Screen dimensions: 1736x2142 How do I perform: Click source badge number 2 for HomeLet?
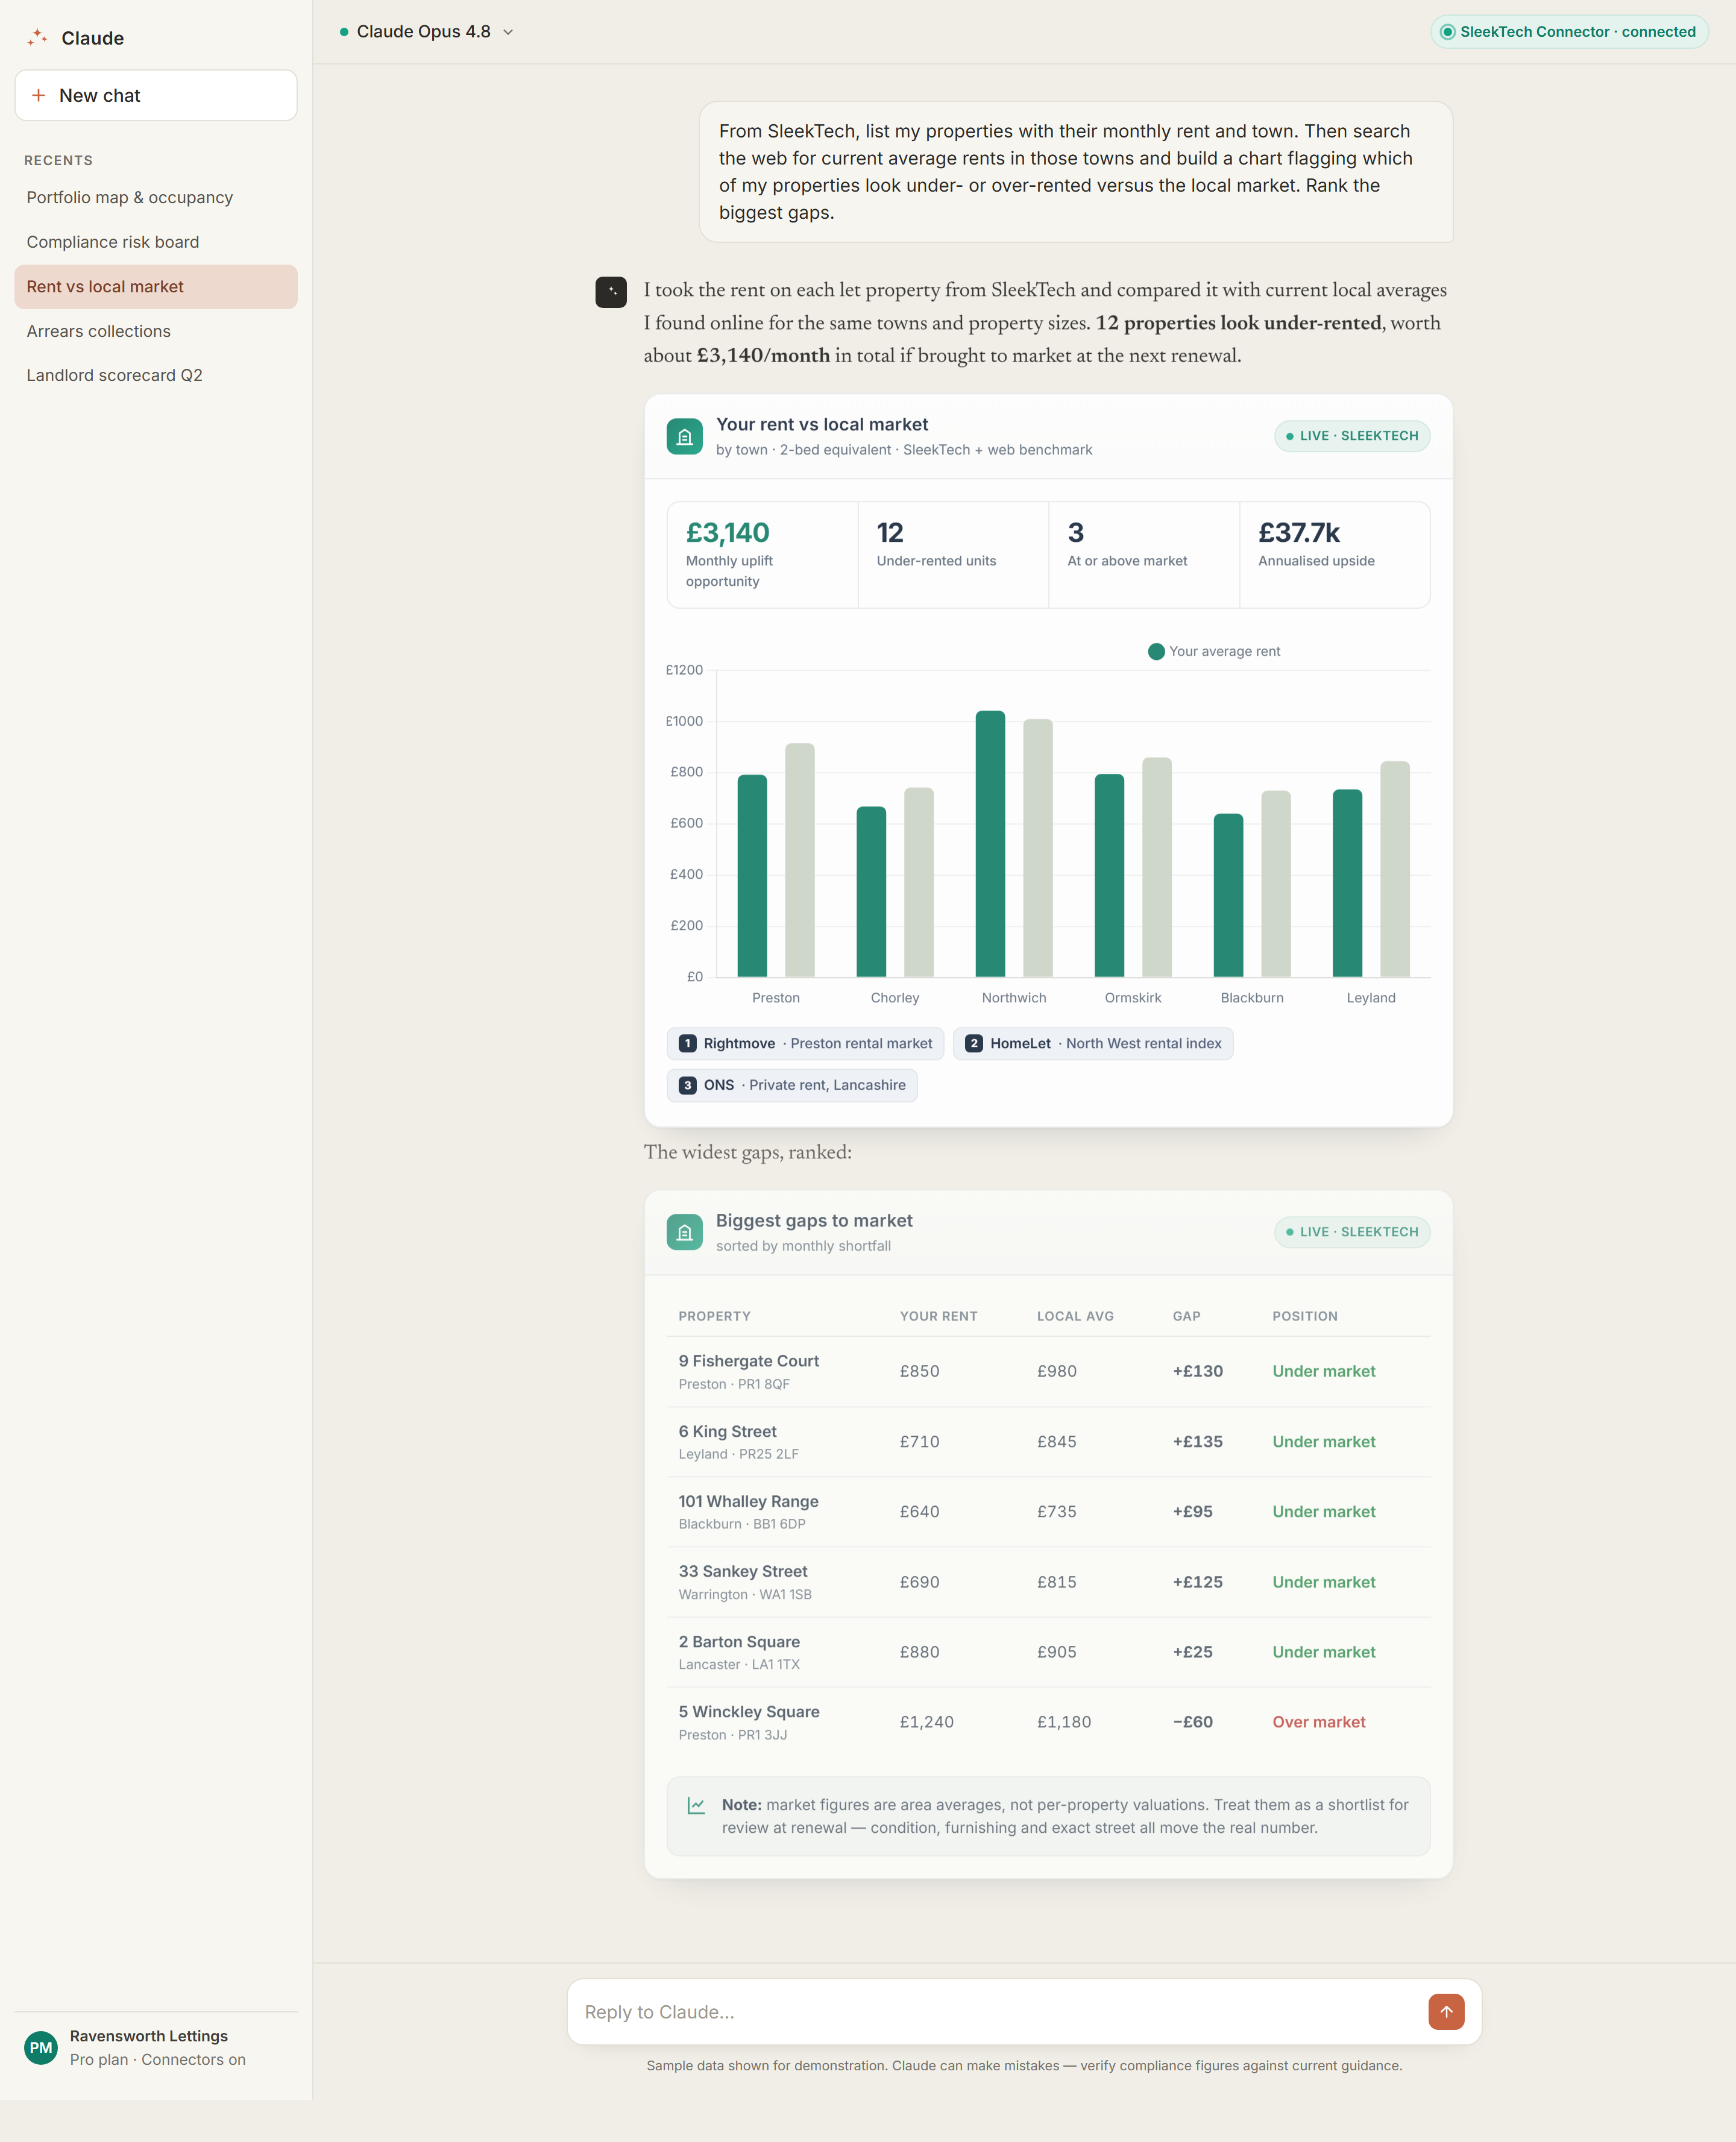pyautogui.click(x=974, y=1043)
